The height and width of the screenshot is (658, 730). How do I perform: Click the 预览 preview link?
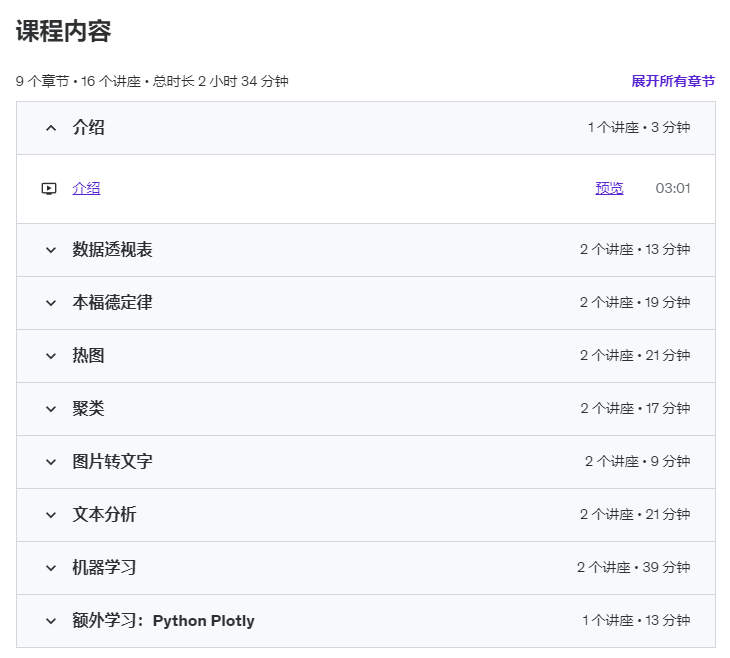tap(609, 189)
